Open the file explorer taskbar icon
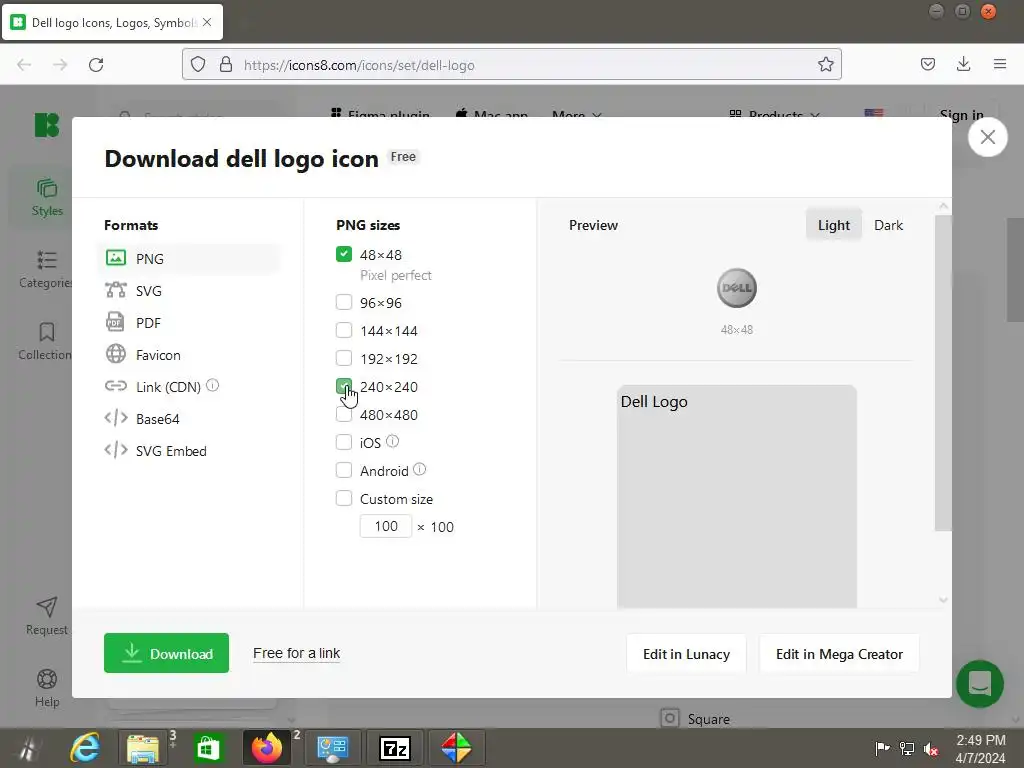The height and width of the screenshot is (768, 1024). pos(143,748)
